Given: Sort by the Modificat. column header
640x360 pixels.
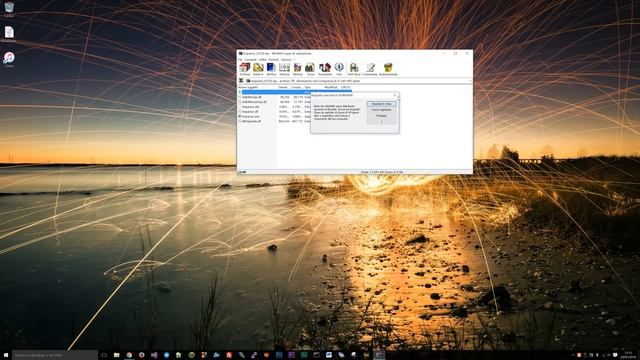Looking at the screenshot, I should [331, 87].
